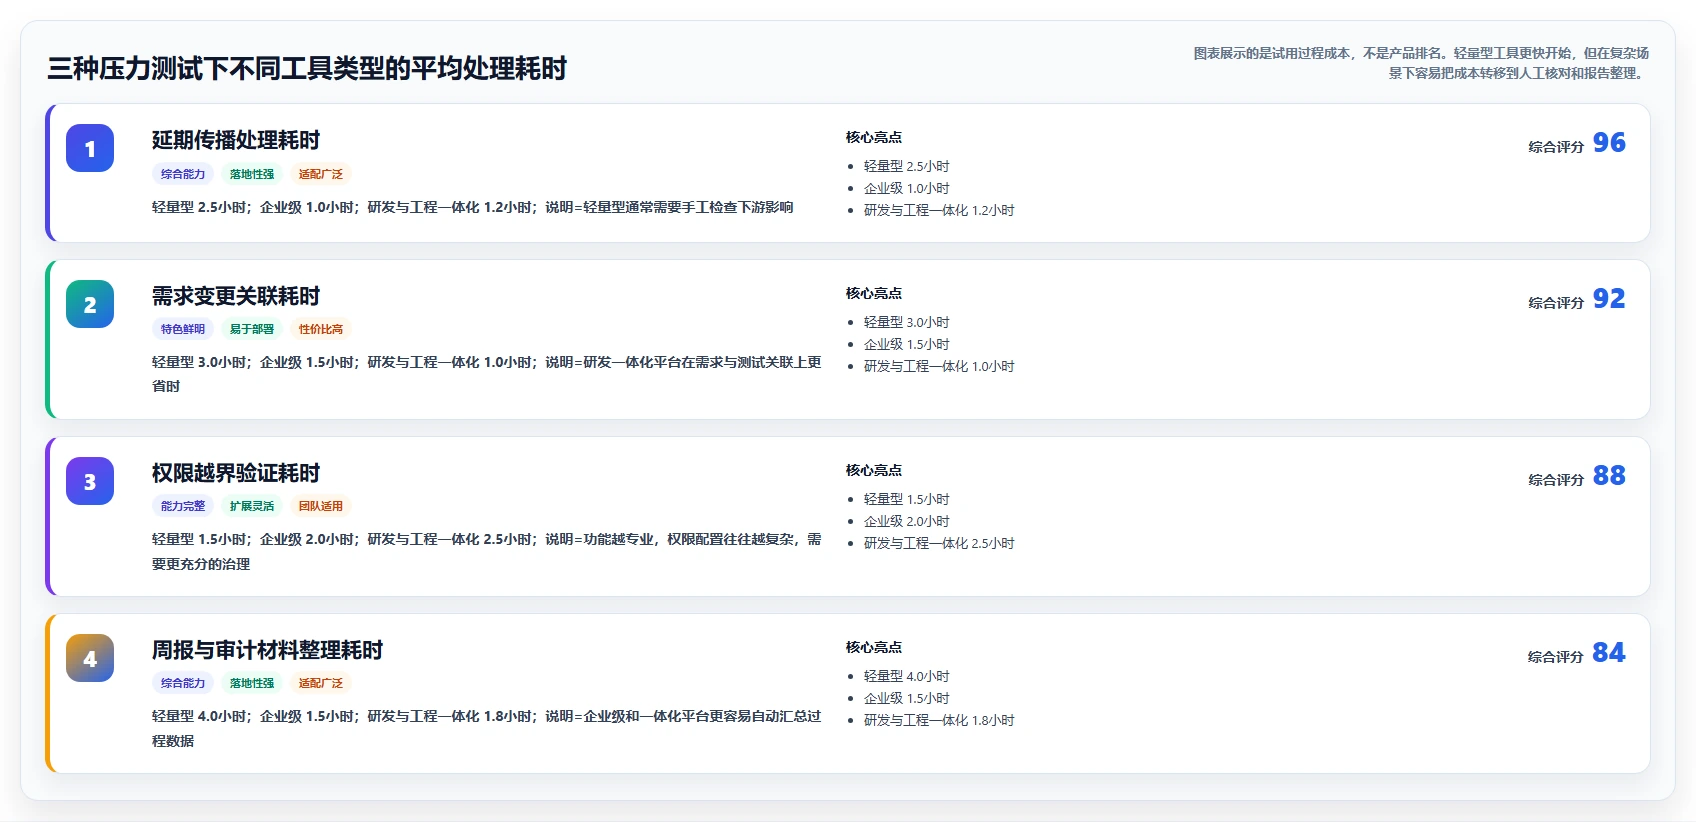Viewport: 1696px width, 822px height.
Task: Select the 扩展灵活 tag
Action: (252, 506)
